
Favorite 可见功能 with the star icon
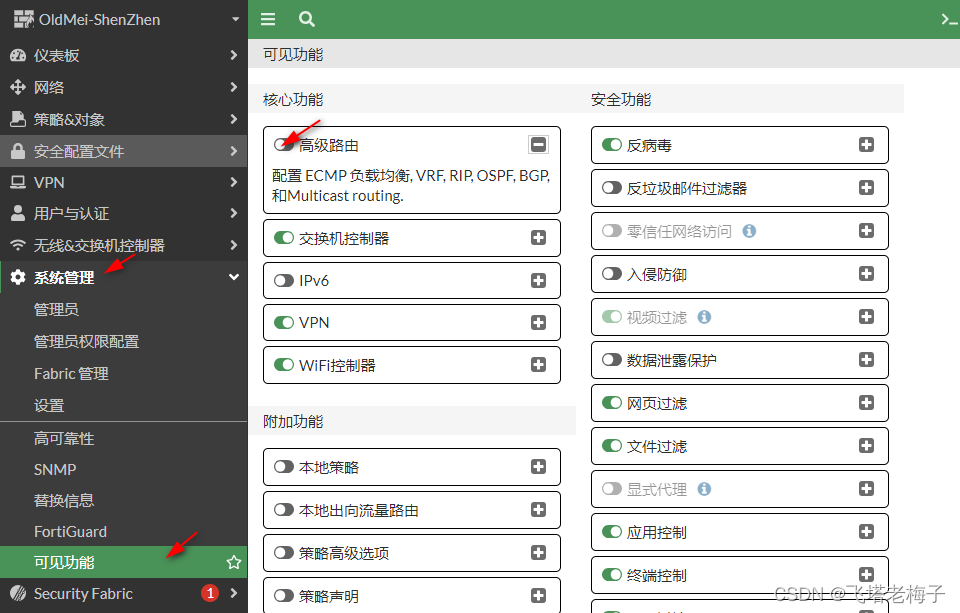233,562
